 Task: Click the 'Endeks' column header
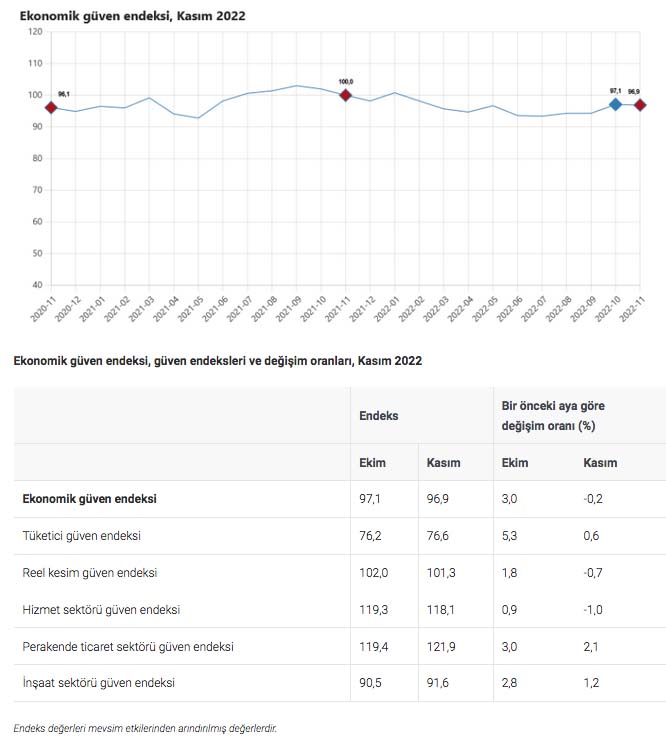click(379, 415)
